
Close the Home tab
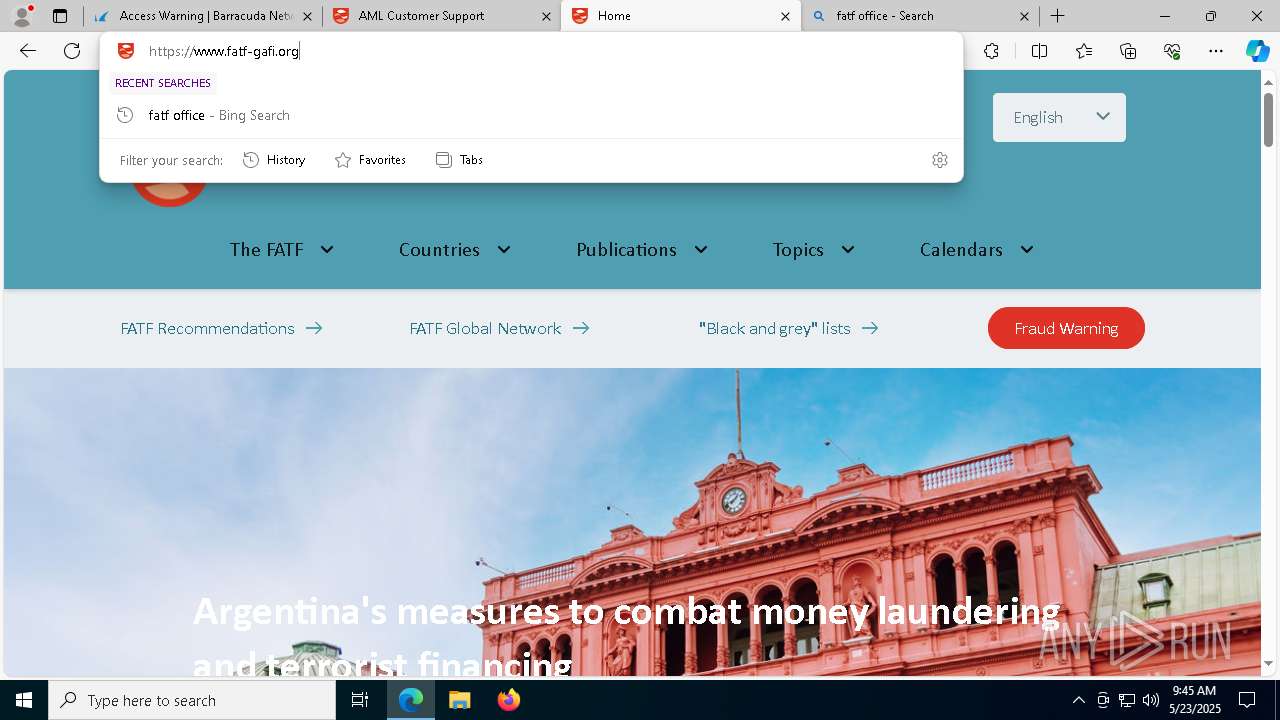click(x=785, y=16)
